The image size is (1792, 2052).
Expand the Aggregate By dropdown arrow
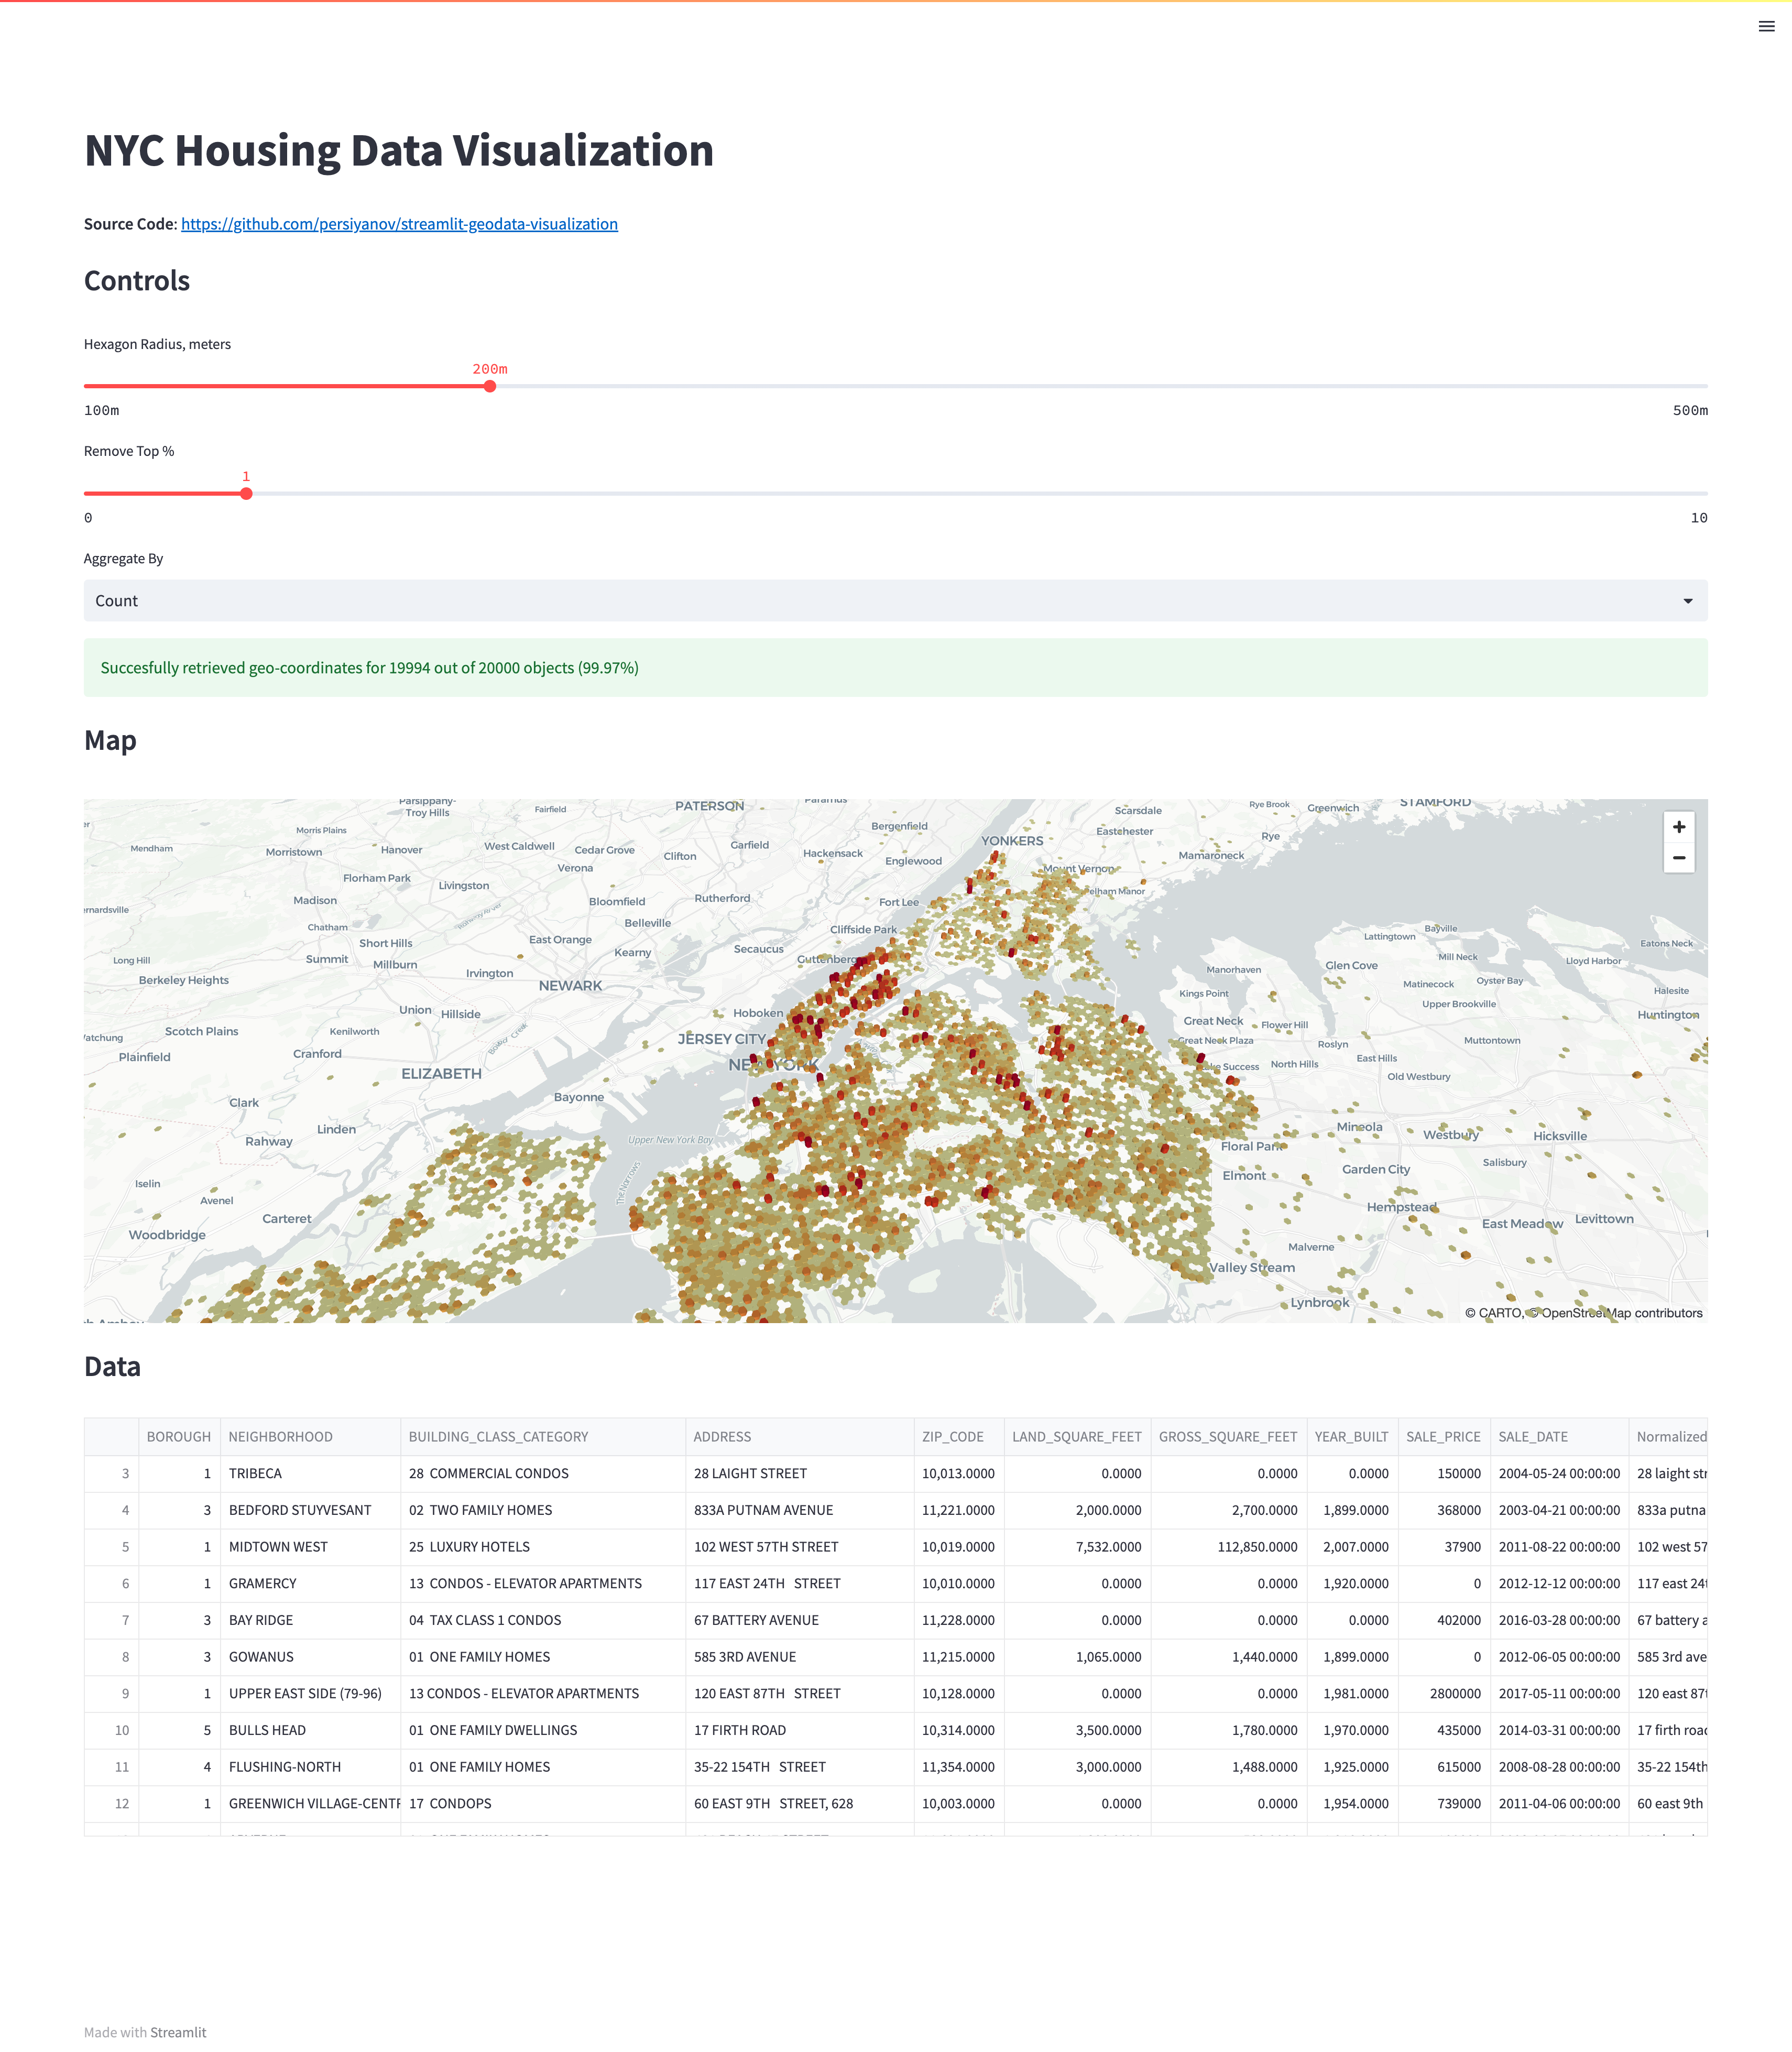pyautogui.click(x=1687, y=601)
